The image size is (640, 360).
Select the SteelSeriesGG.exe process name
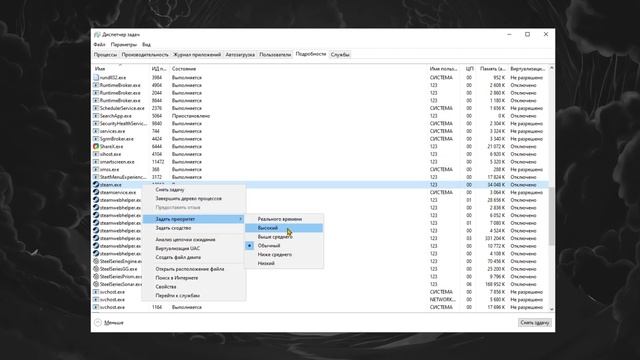click(x=118, y=269)
